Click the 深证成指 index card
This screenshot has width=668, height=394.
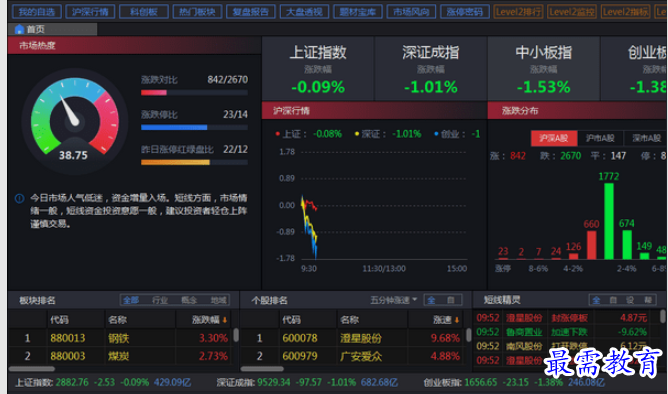[x=431, y=69]
